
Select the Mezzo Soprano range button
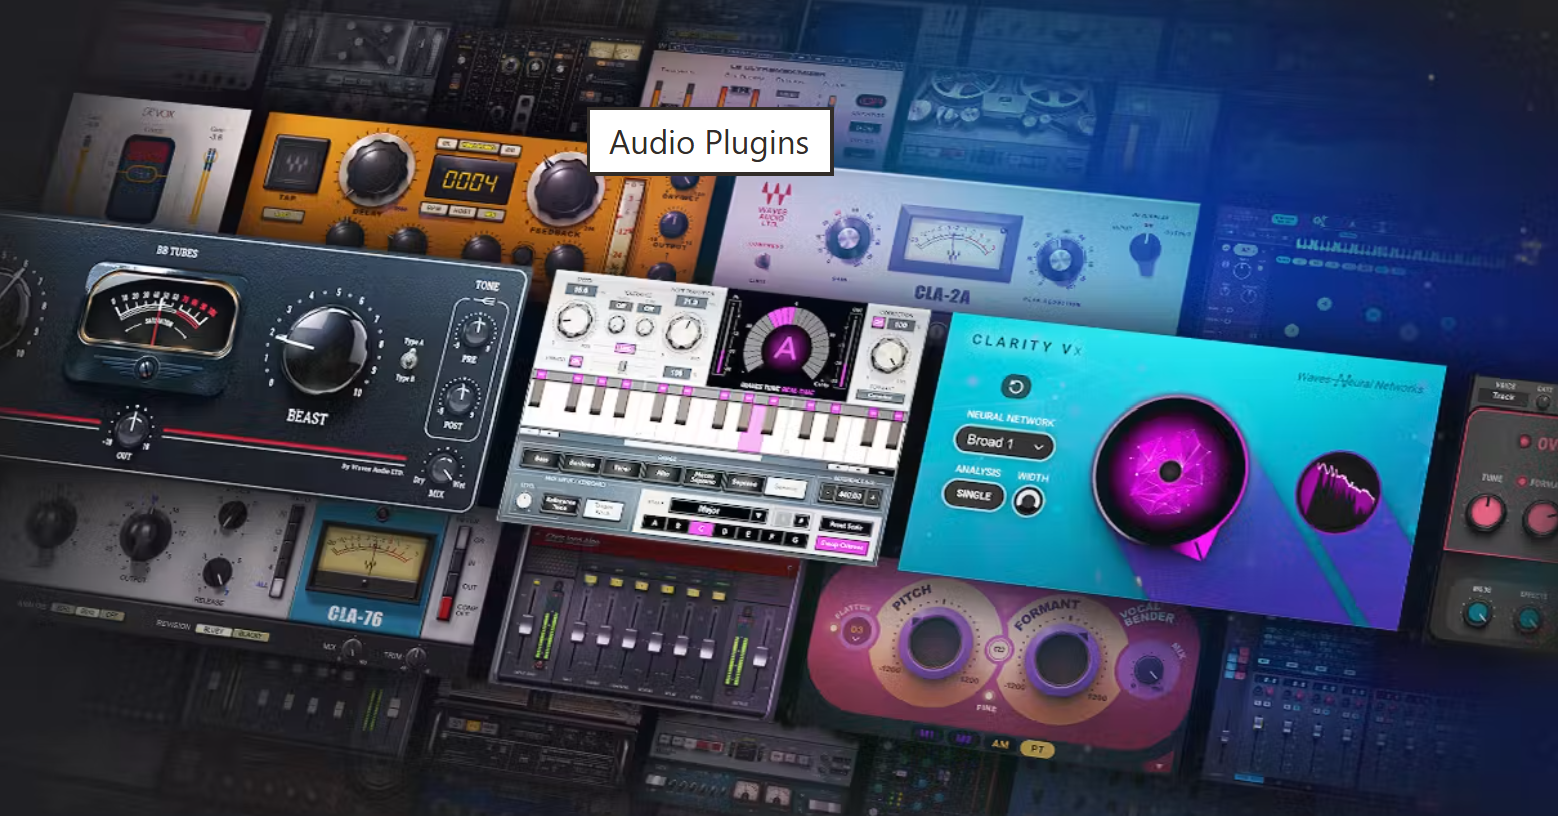[x=702, y=478]
